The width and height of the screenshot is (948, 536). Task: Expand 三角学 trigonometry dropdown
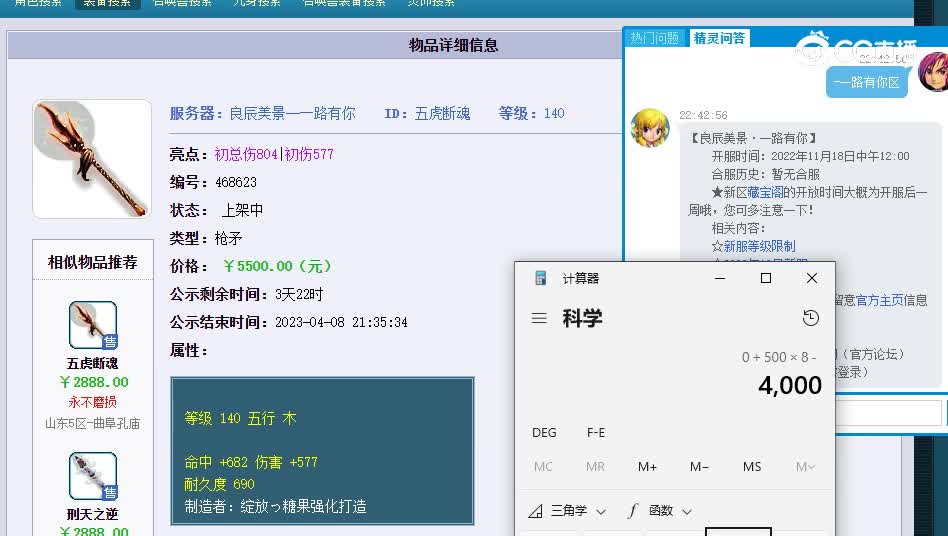567,511
